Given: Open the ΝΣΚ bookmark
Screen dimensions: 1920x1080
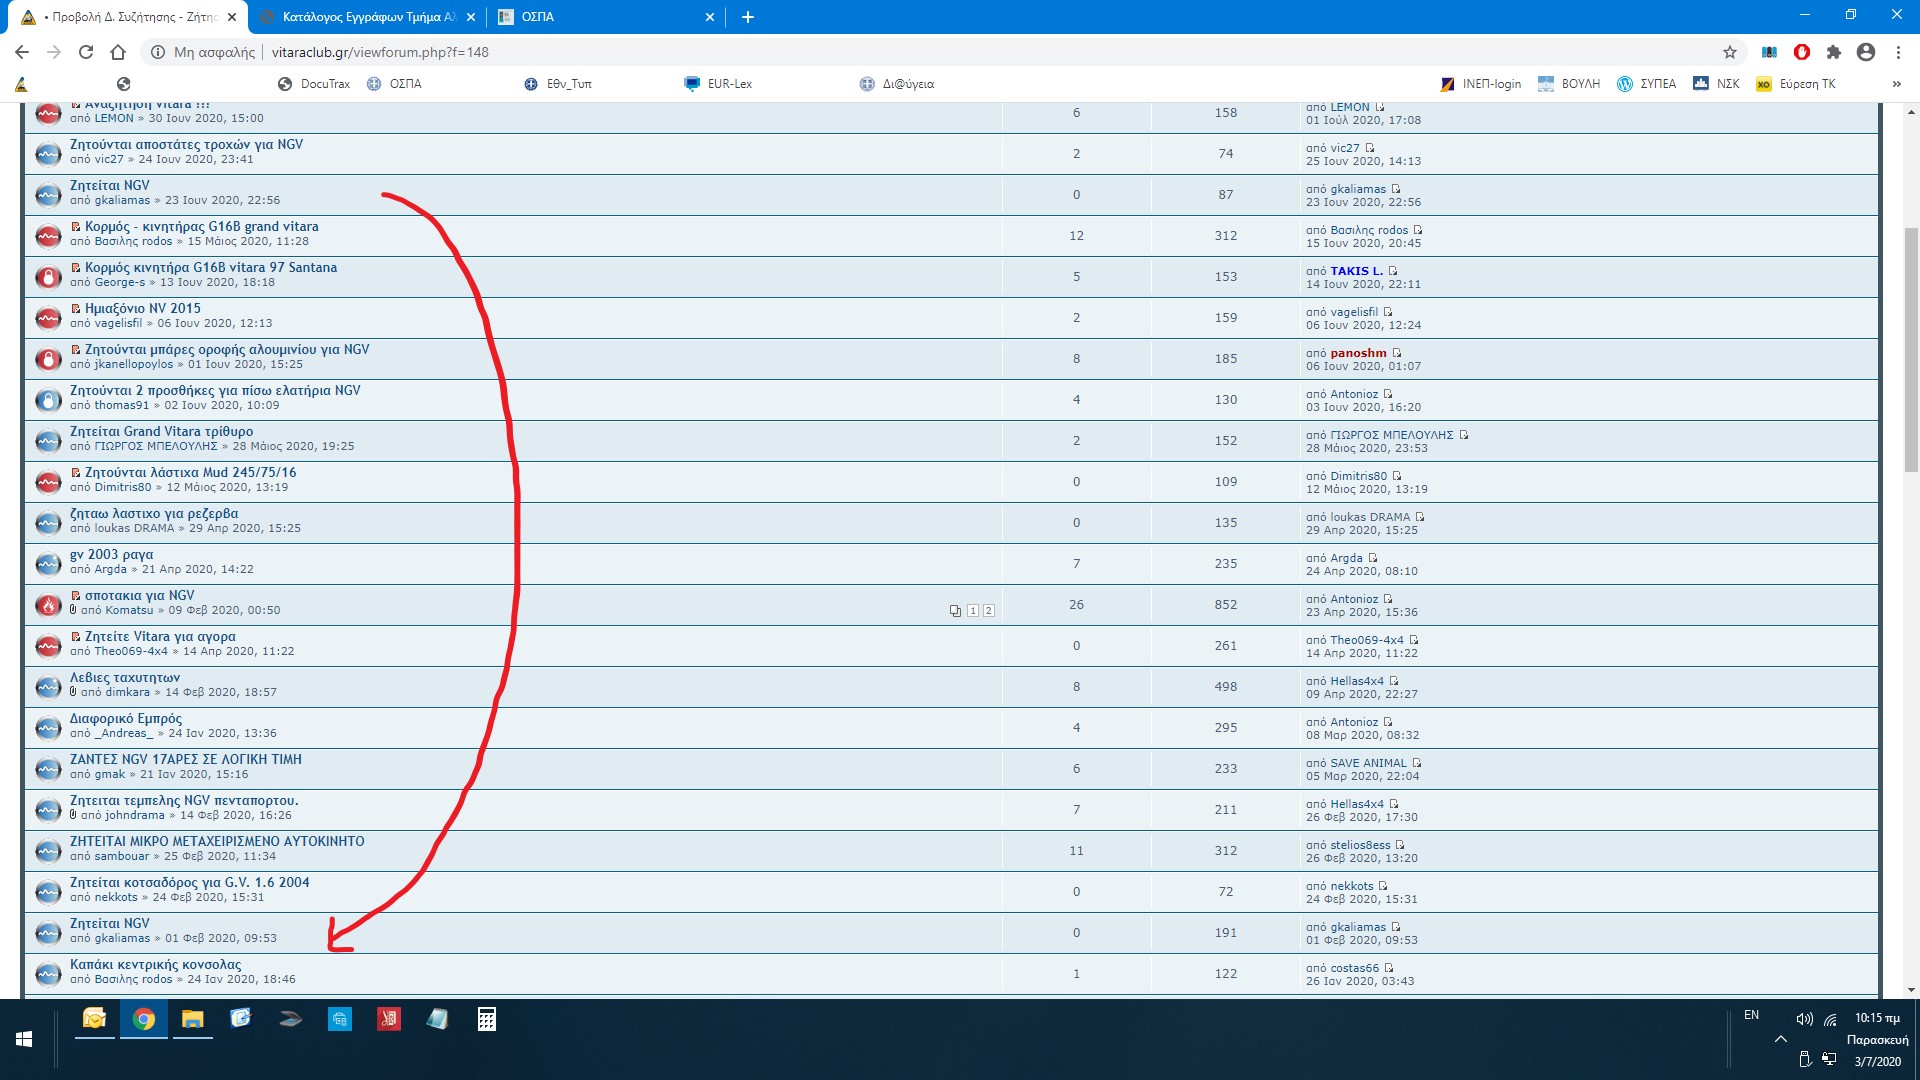Looking at the screenshot, I should (1716, 84).
